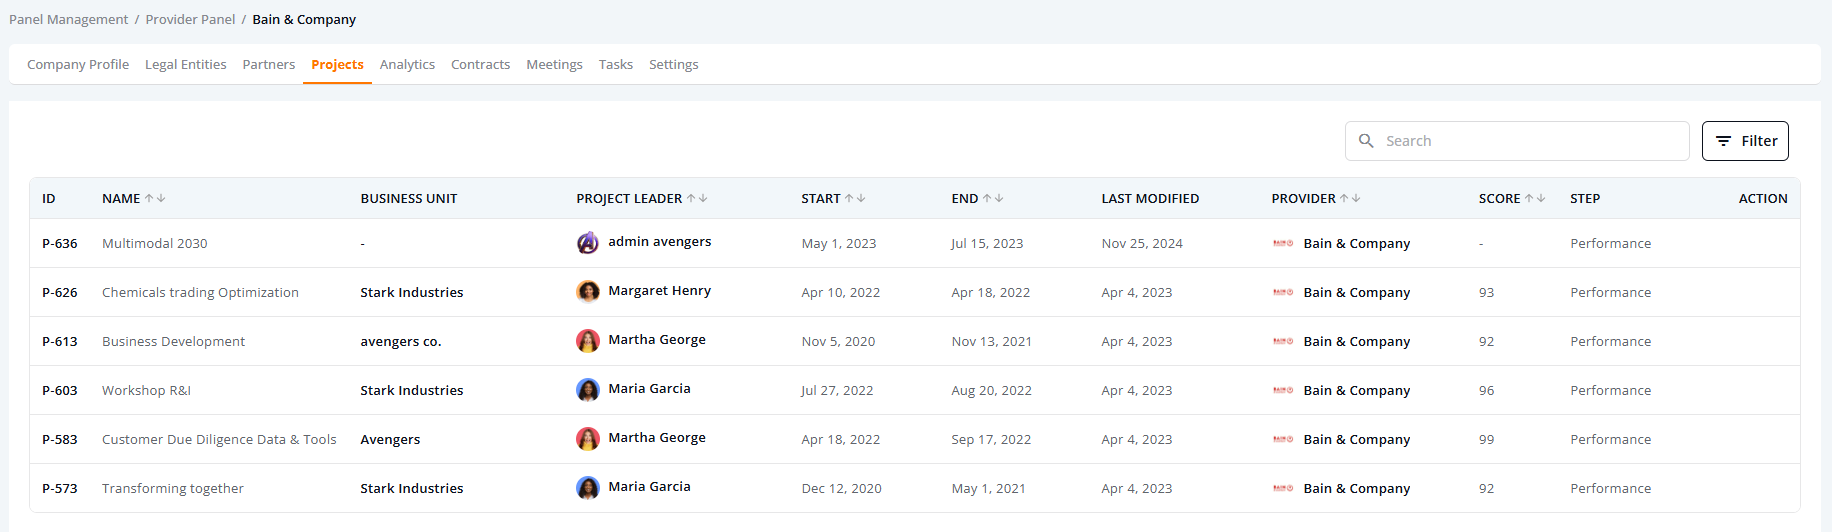The height and width of the screenshot is (532, 1832).
Task: Click Maria Garcia's avatar in P-573 row
Action: click(x=588, y=488)
